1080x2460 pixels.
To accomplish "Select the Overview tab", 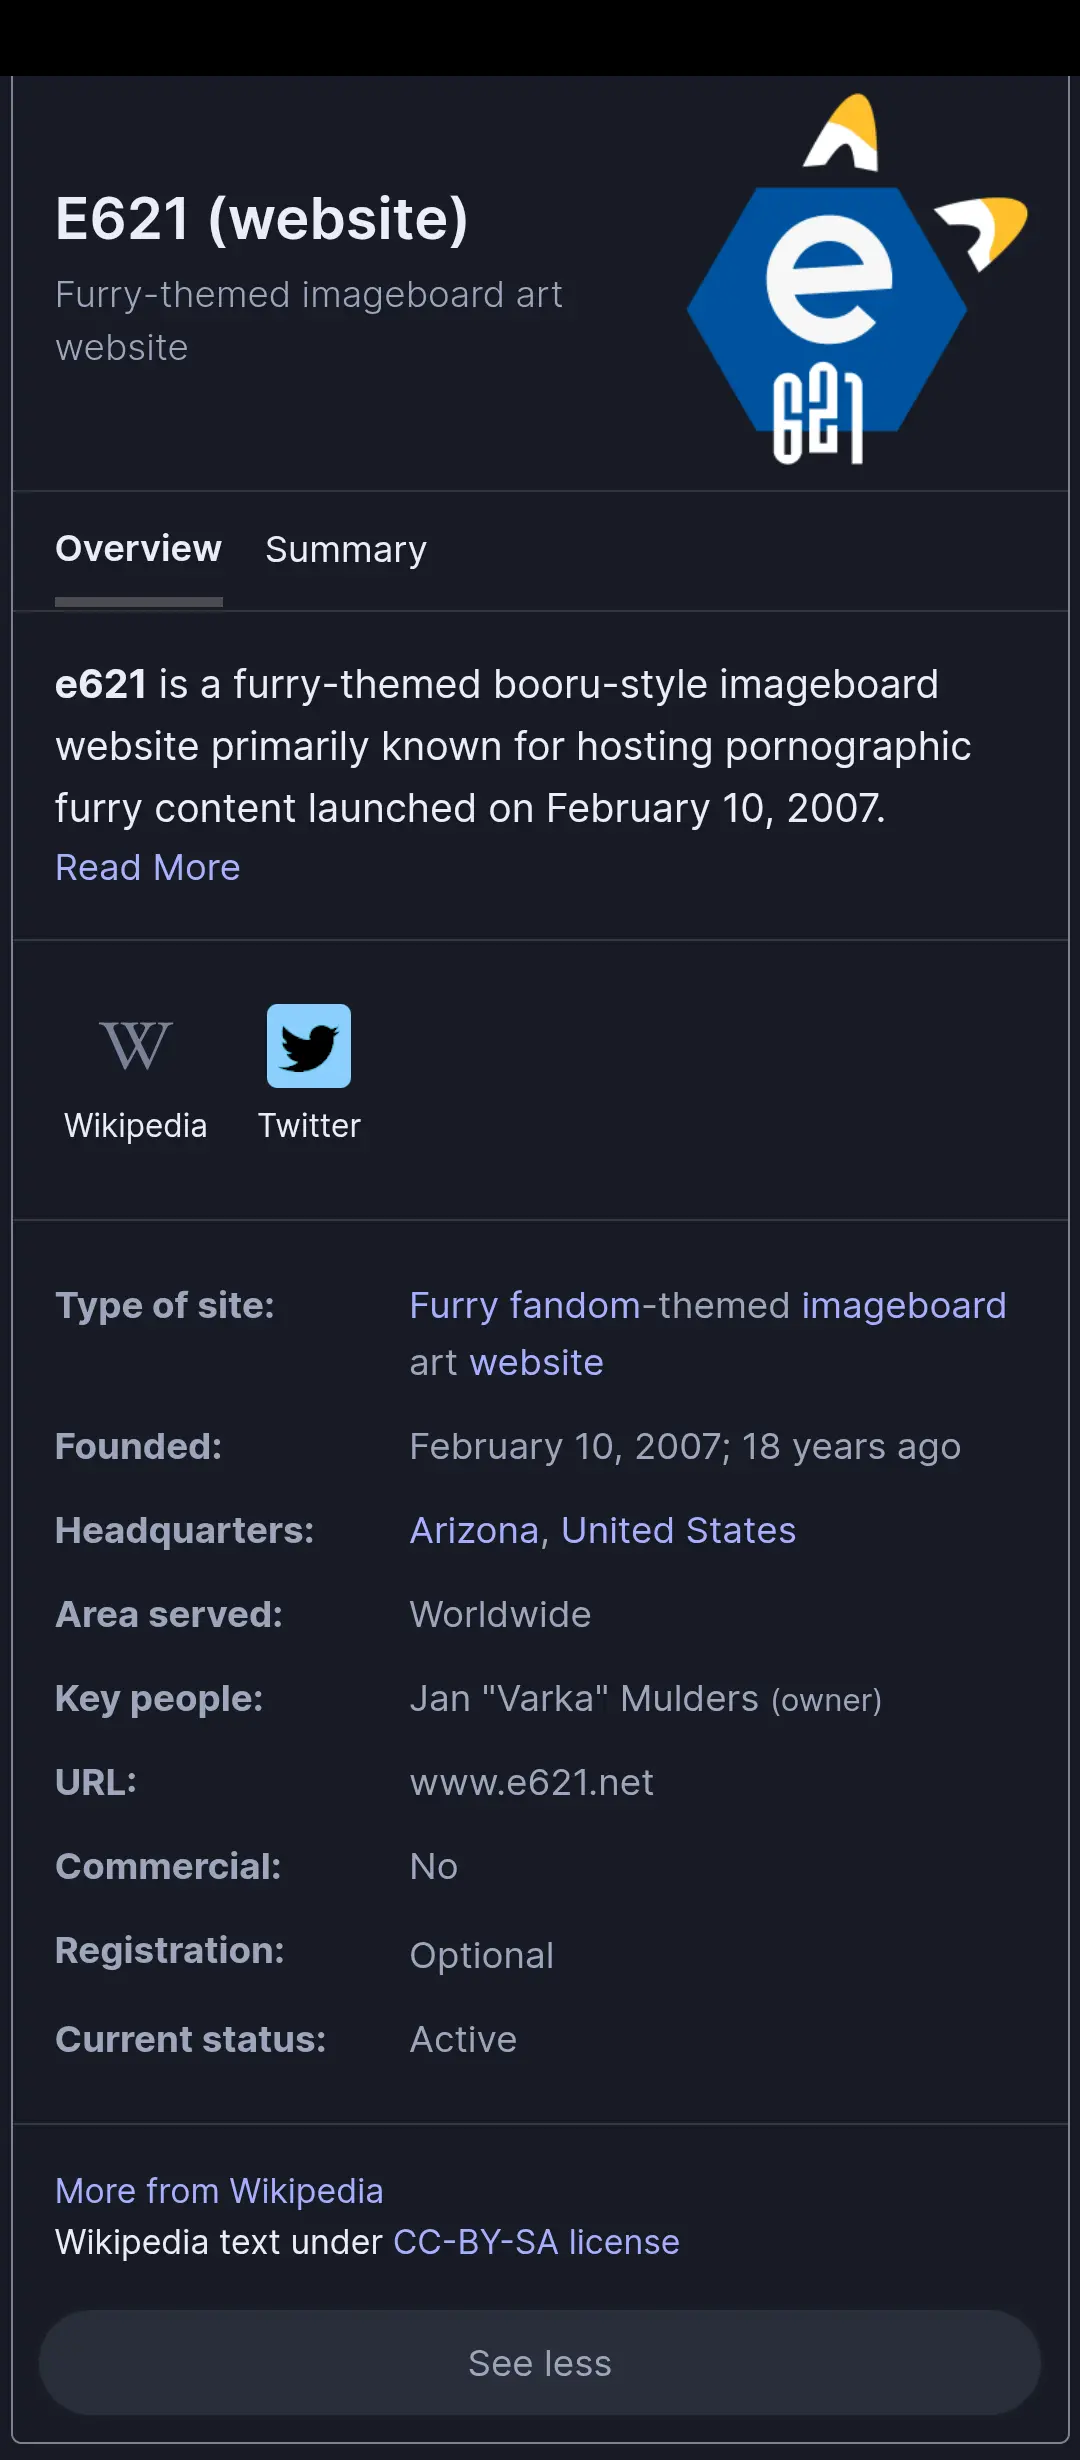I will [138, 549].
